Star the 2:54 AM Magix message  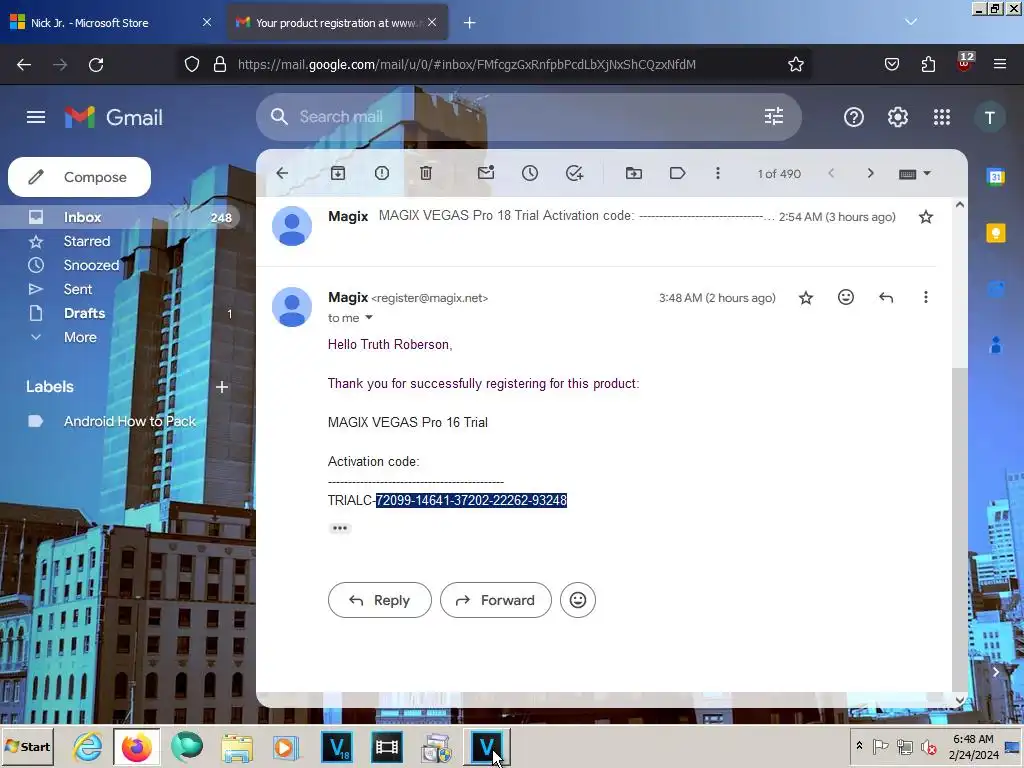pyautogui.click(x=925, y=217)
